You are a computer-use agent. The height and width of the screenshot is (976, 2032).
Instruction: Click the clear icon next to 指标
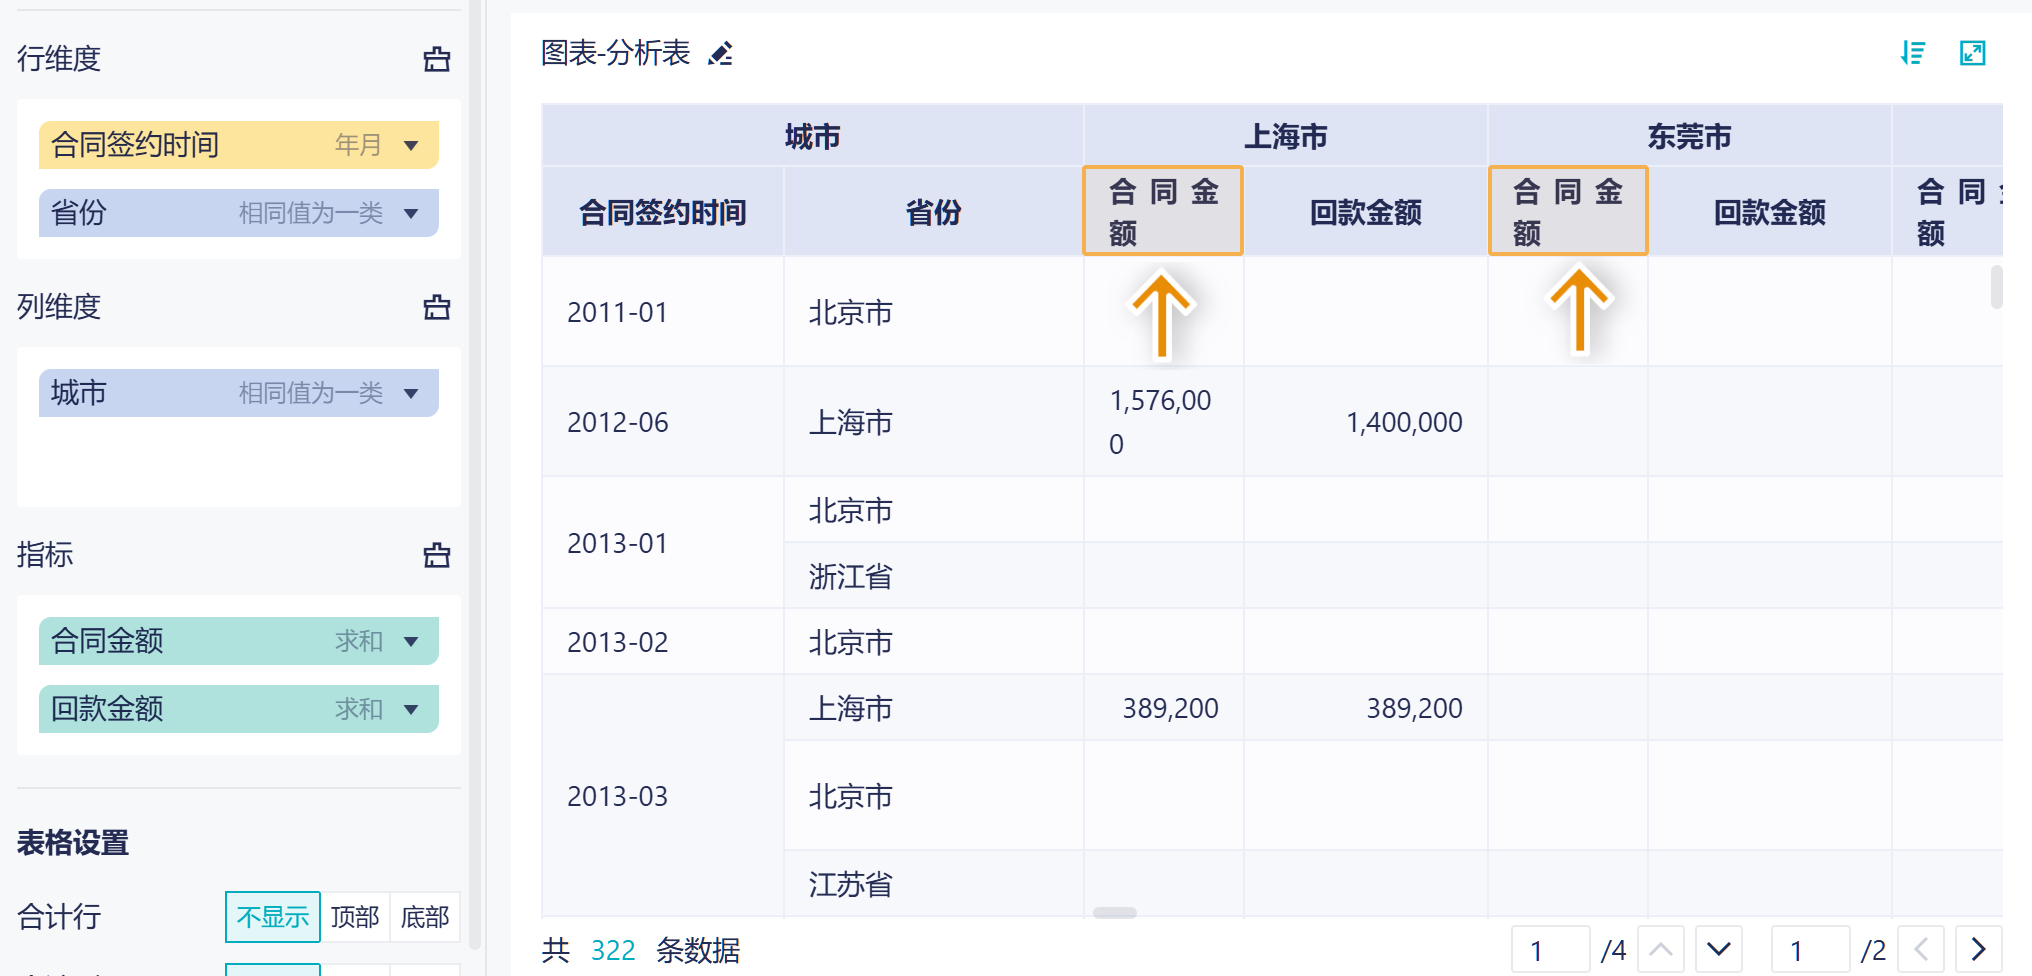click(437, 556)
